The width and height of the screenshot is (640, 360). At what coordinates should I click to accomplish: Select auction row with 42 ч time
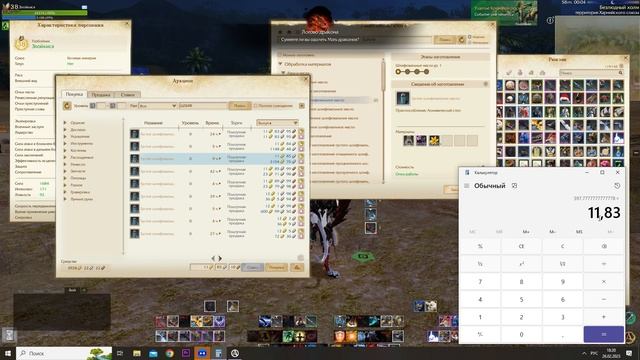click(217, 171)
